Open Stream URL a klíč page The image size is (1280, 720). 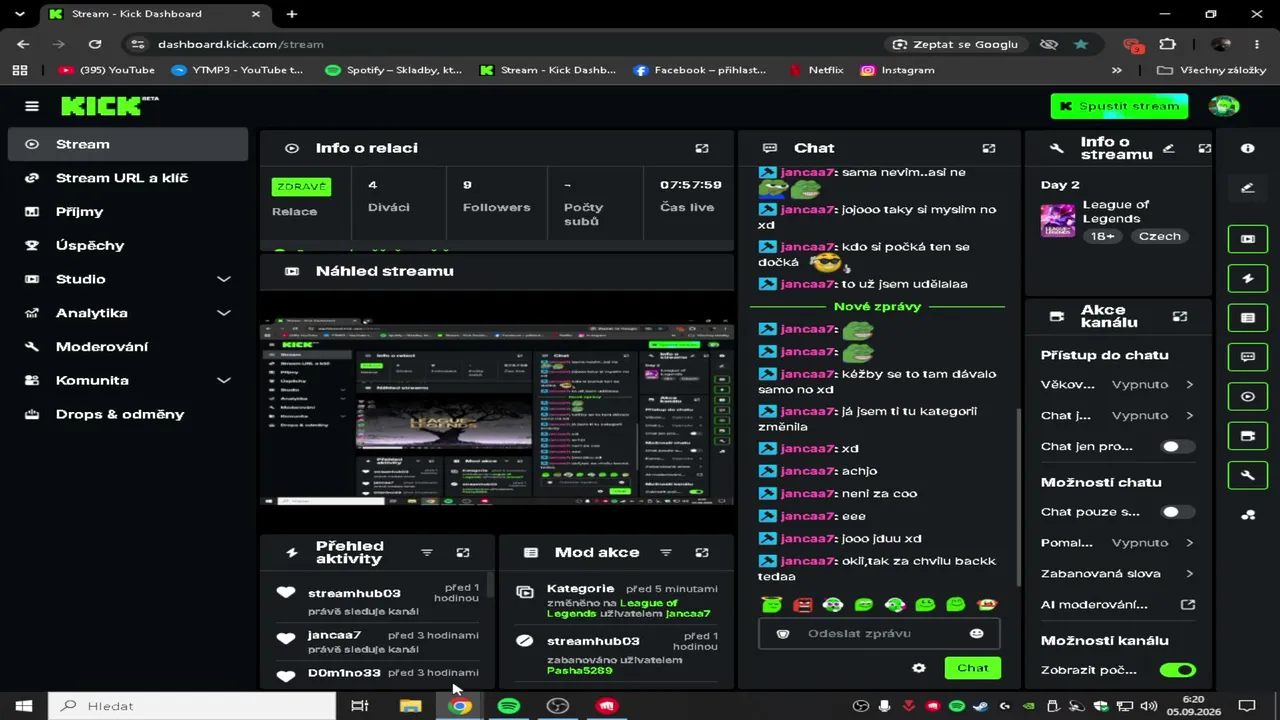(128, 178)
